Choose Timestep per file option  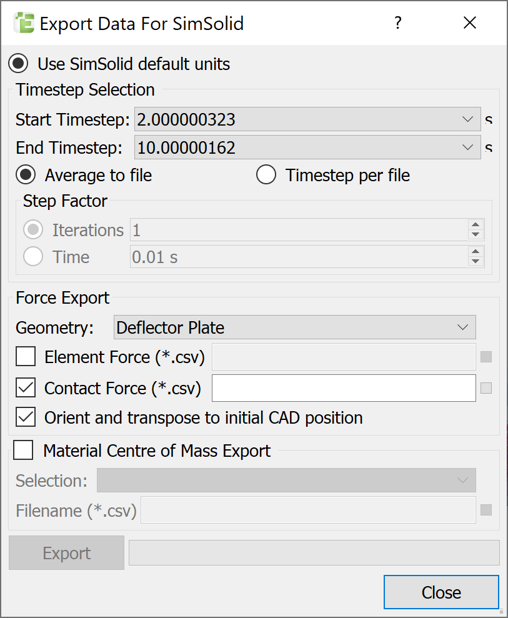pyautogui.click(x=266, y=175)
